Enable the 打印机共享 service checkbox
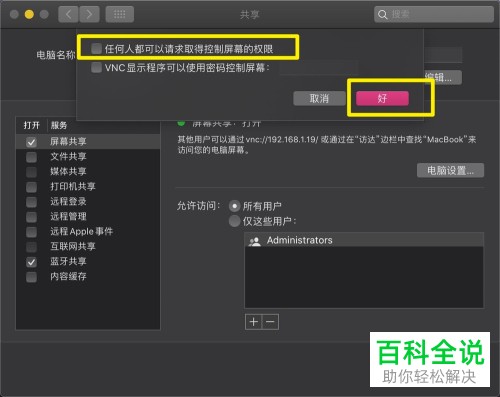Screen dimensions: 500x397 31,187
